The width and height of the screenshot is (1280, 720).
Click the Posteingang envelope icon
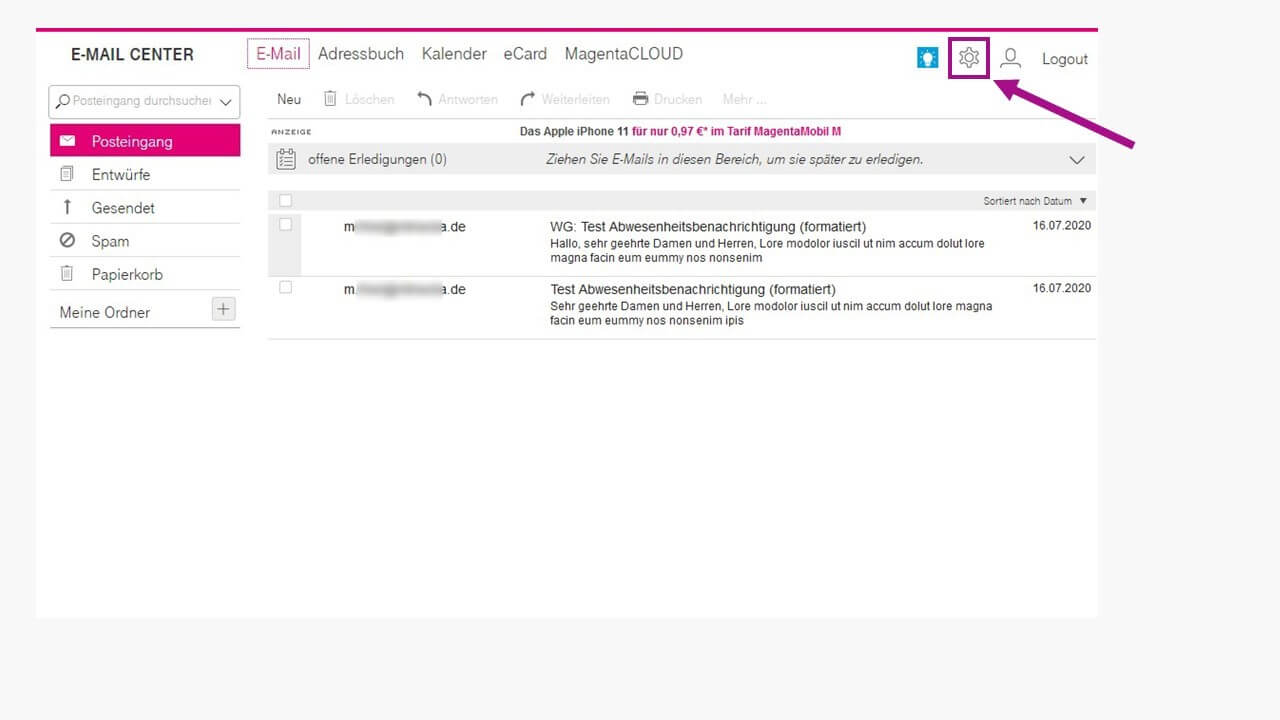pos(68,141)
